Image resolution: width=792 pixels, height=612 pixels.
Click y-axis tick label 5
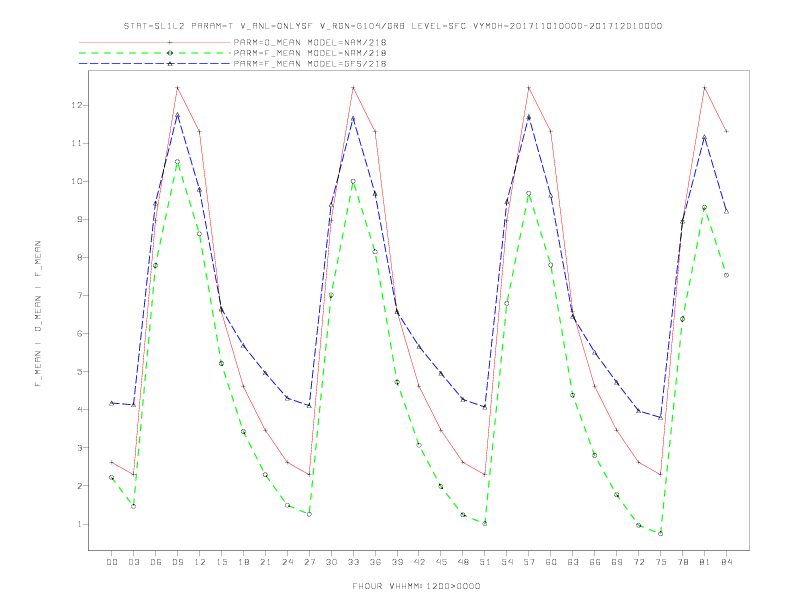(79, 372)
